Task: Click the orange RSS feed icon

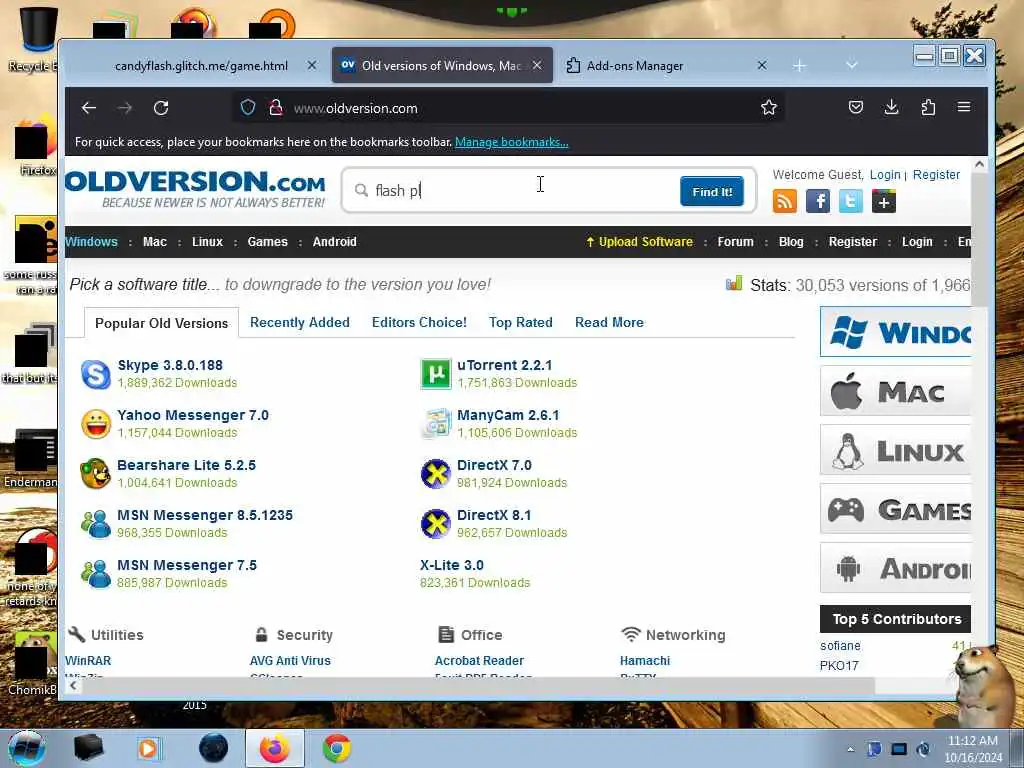Action: 784,201
